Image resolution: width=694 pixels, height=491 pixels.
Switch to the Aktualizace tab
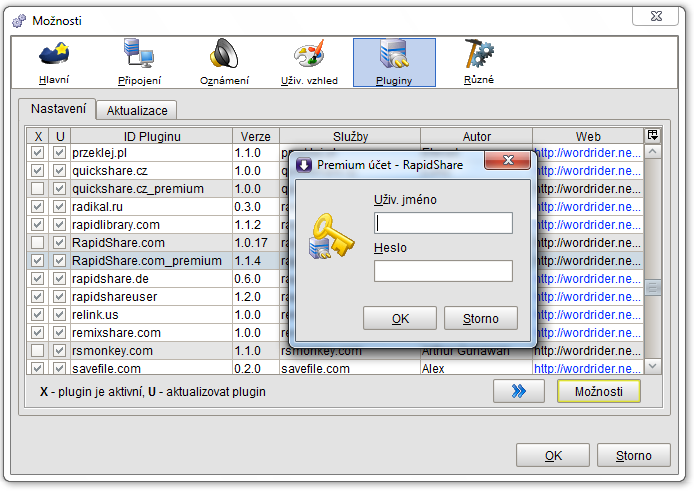click(137, 110)
